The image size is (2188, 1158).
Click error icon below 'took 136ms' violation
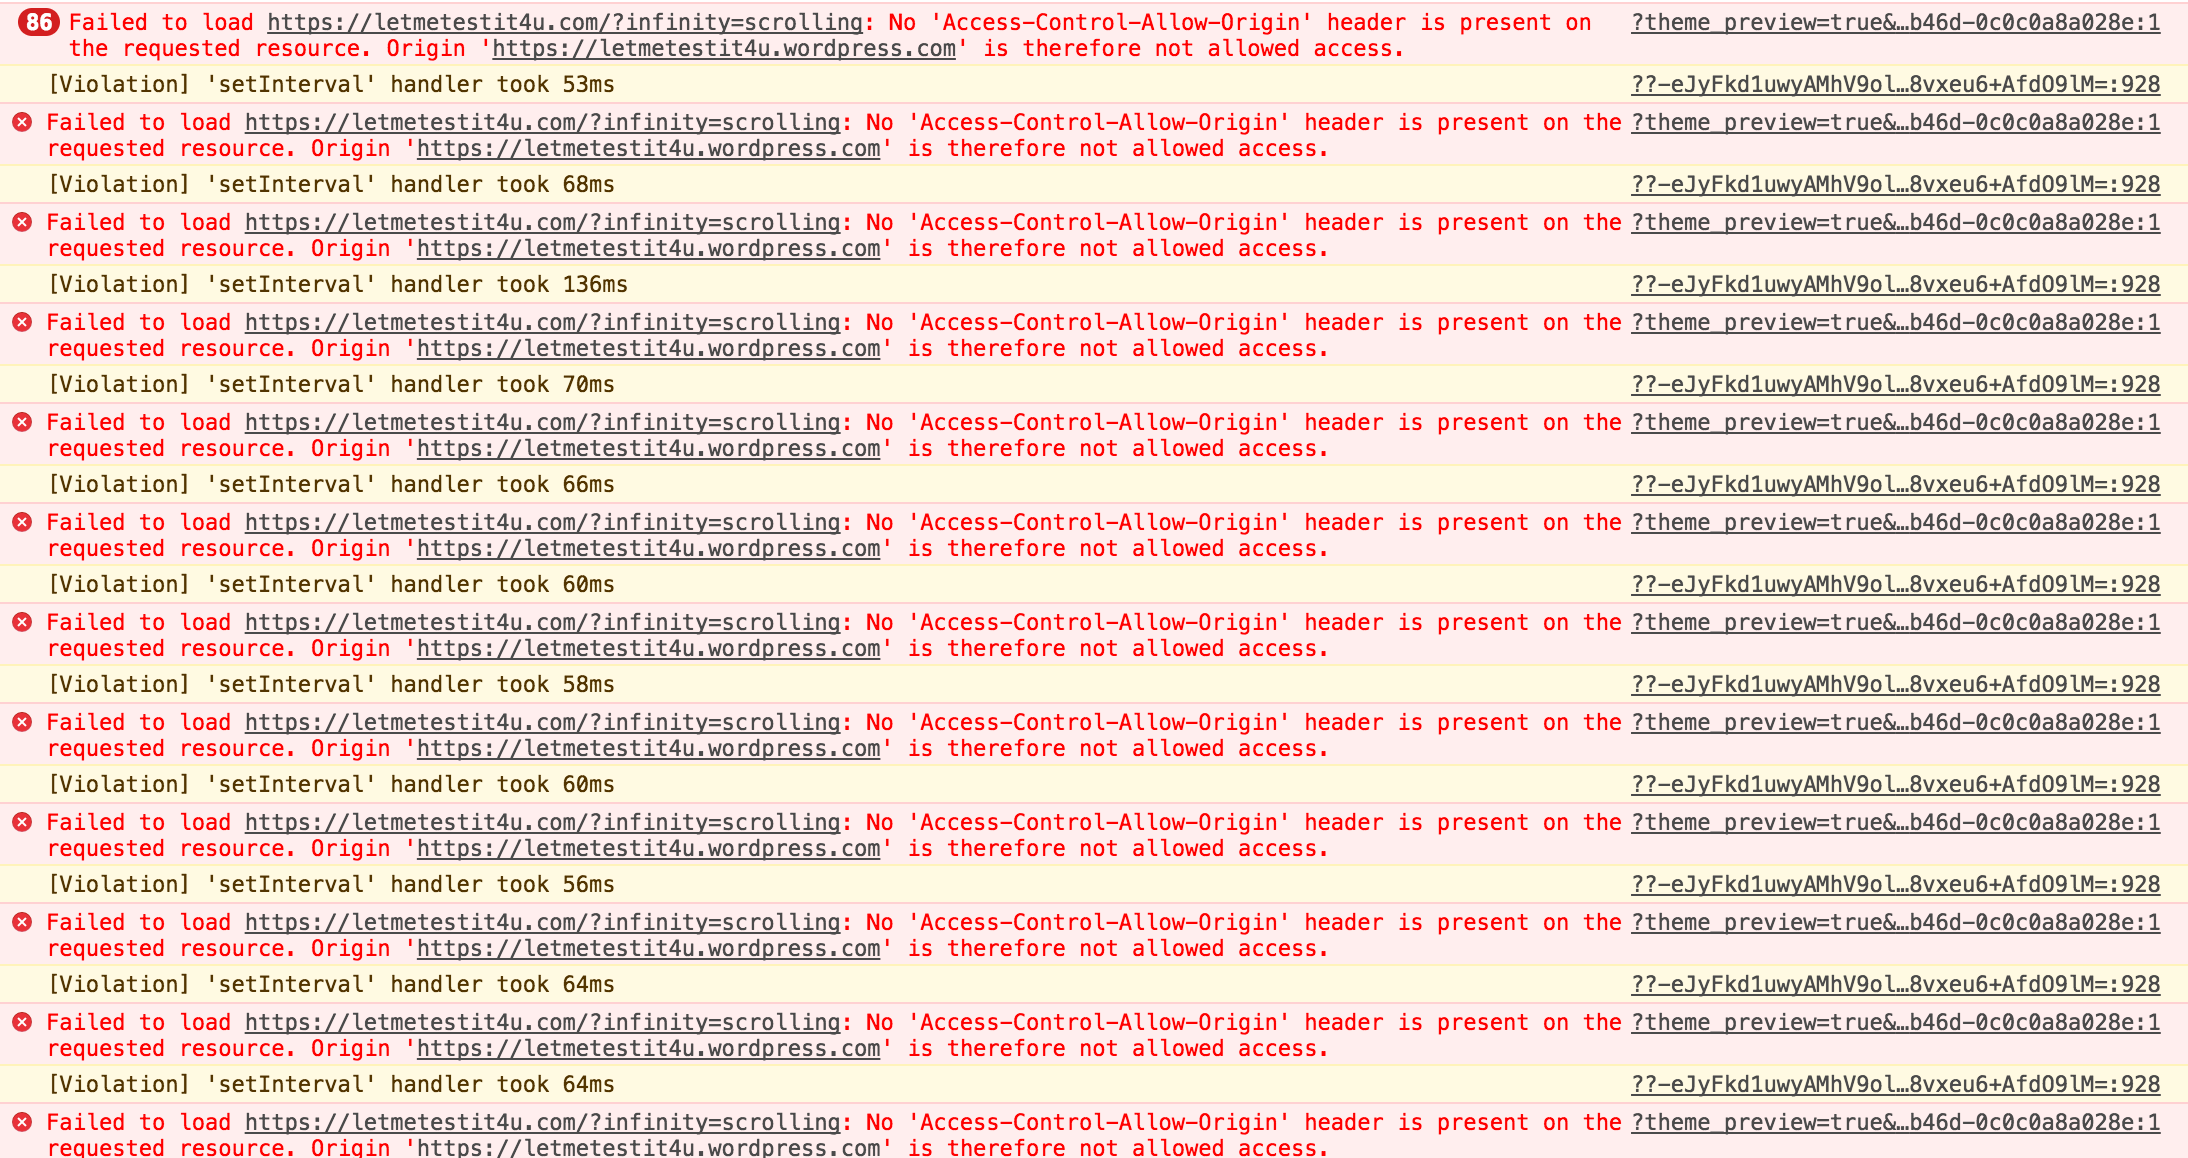pyautogui.click(x=22, y=322)
